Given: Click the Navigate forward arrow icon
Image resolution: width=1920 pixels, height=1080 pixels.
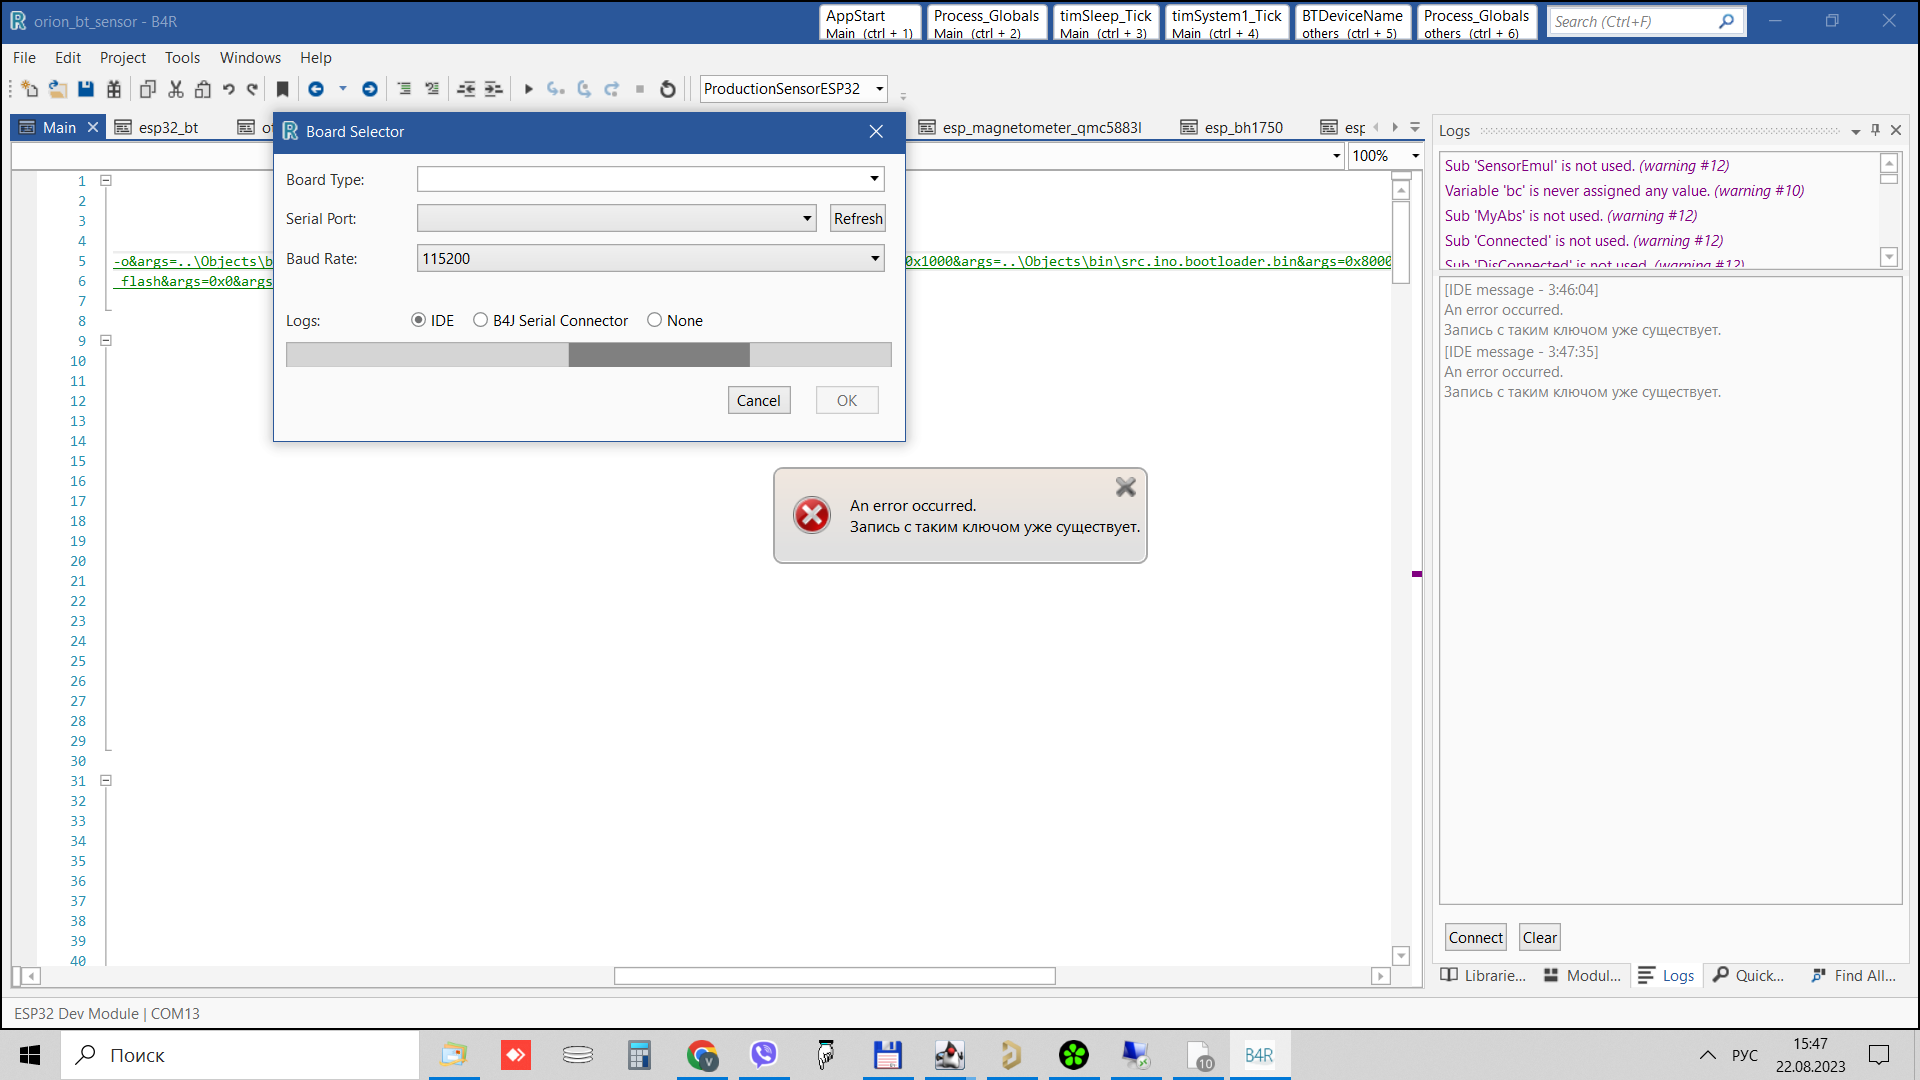Looking at the screenshot, I should click(370, 89).
